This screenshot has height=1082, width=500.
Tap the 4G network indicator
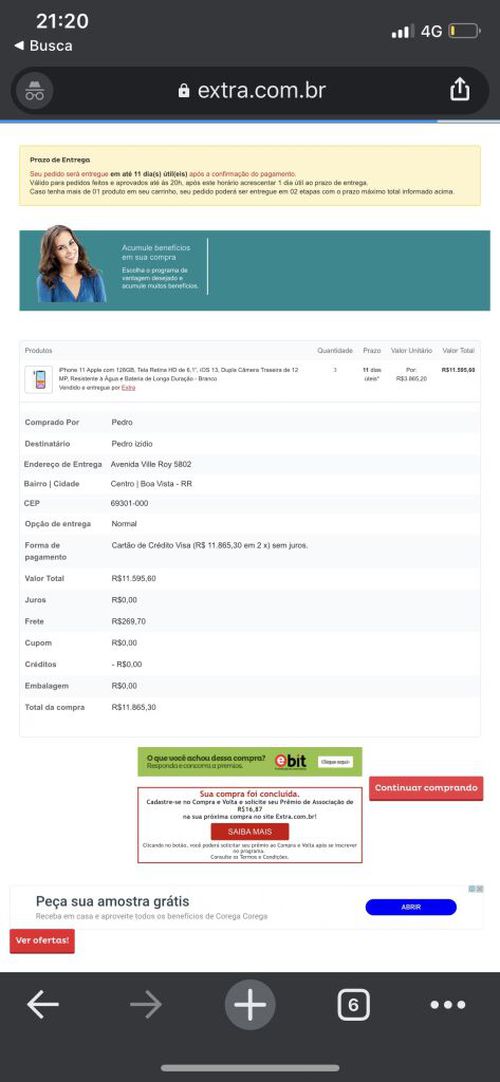pyautogui.click(x=431, y=32)
